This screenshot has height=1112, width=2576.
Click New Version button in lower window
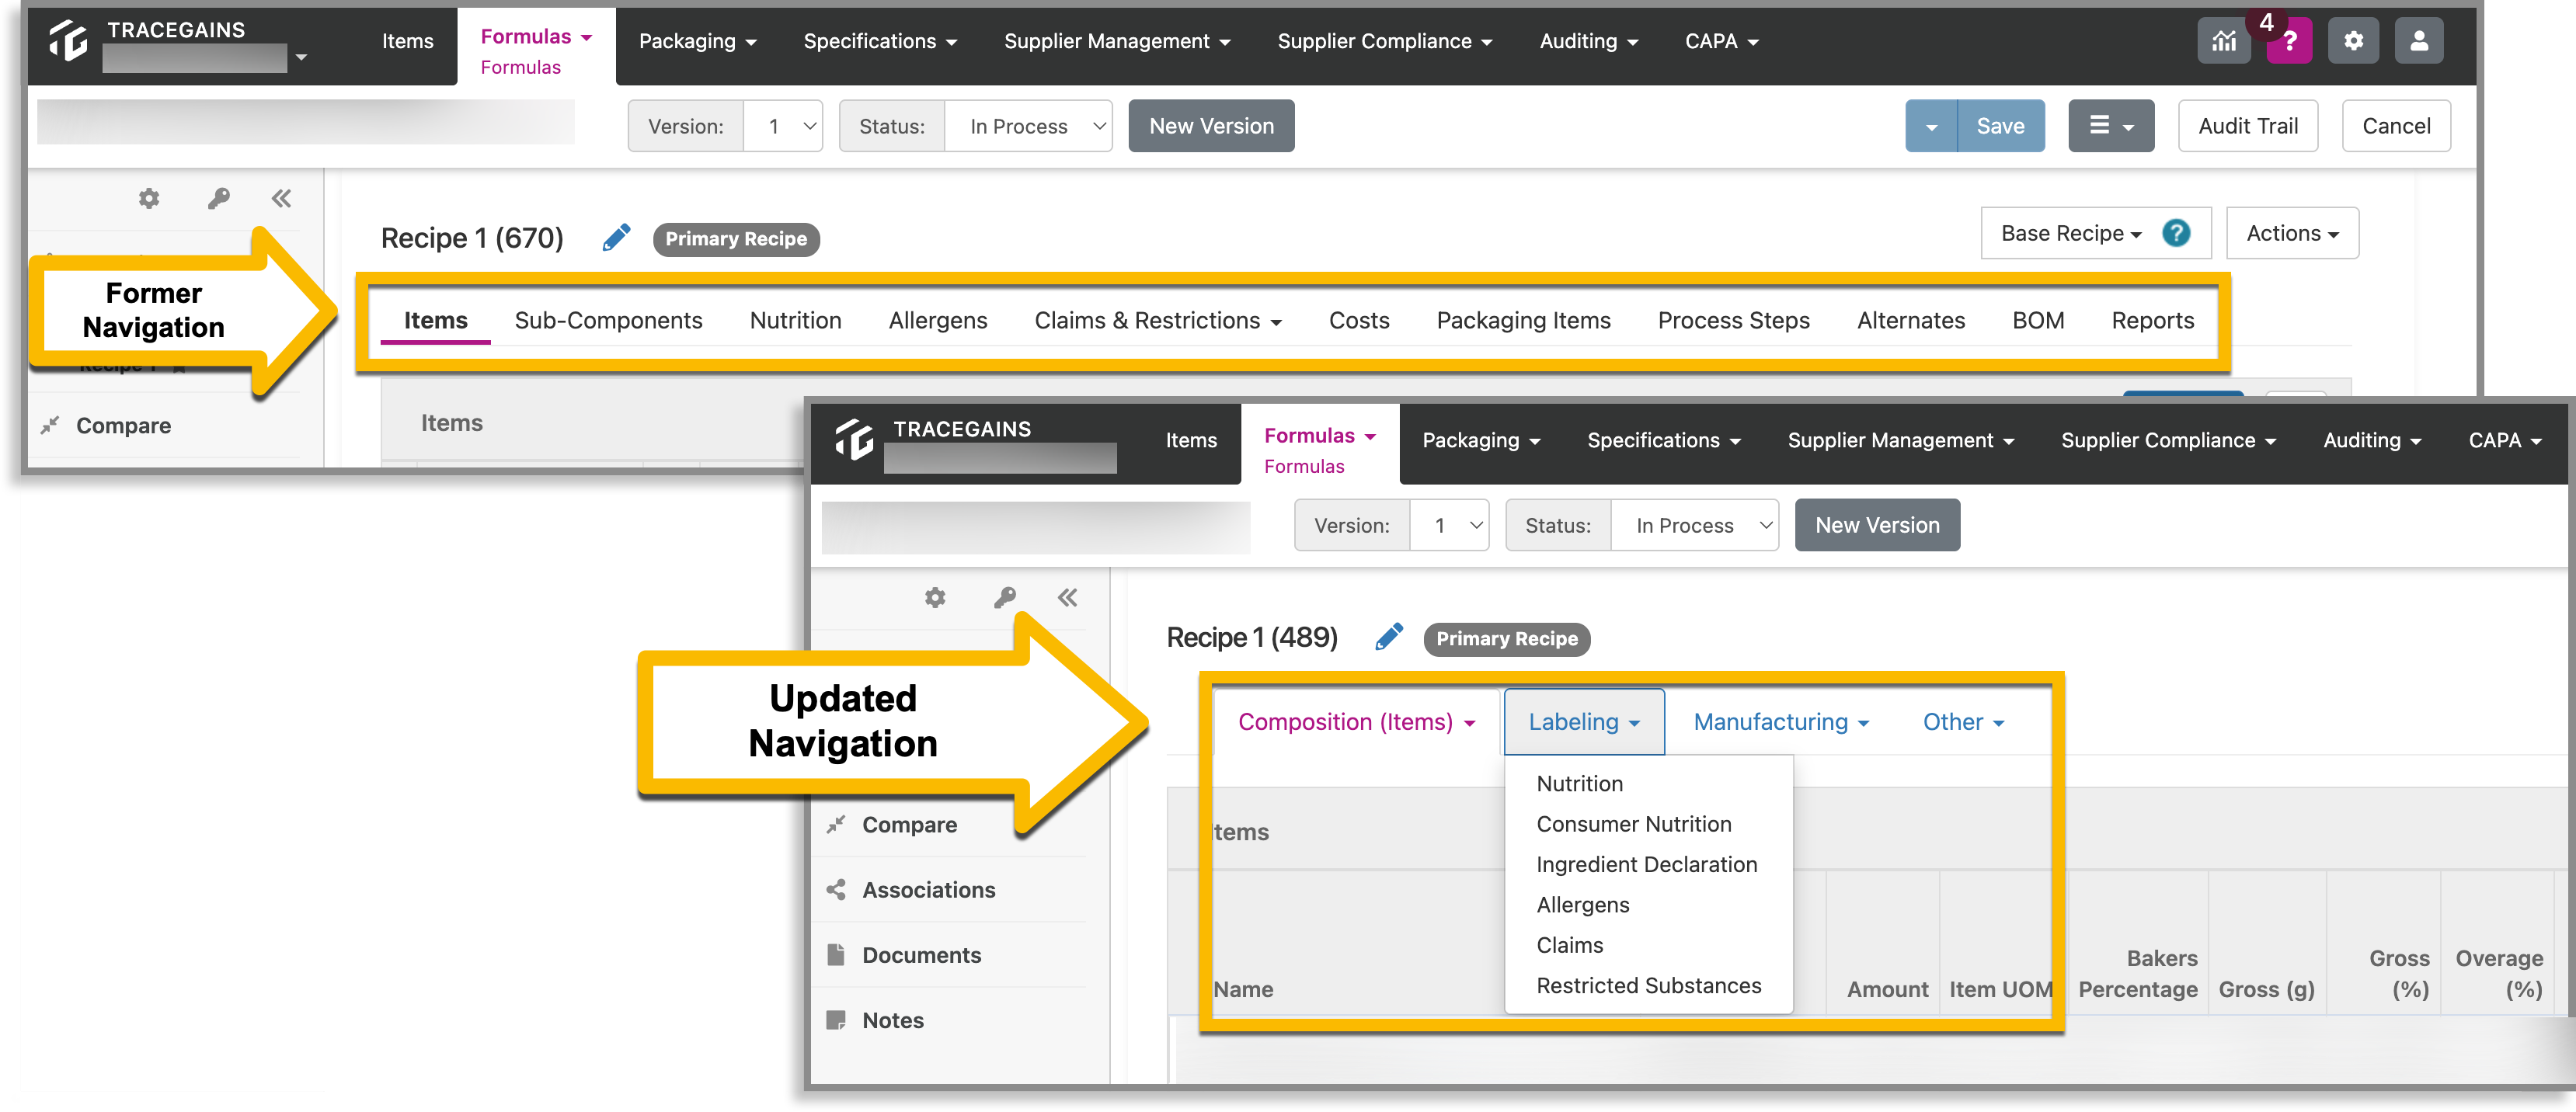click(1877, 525)
